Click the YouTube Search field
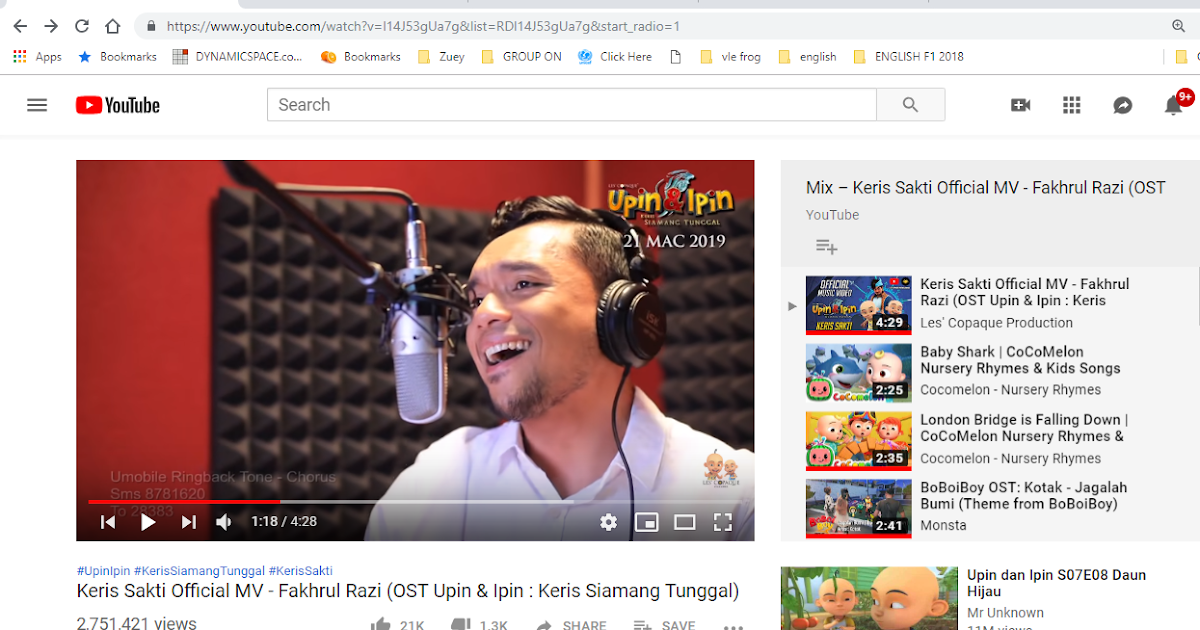The width and height of the screenshot is (1200, 630). click(571, 105)
